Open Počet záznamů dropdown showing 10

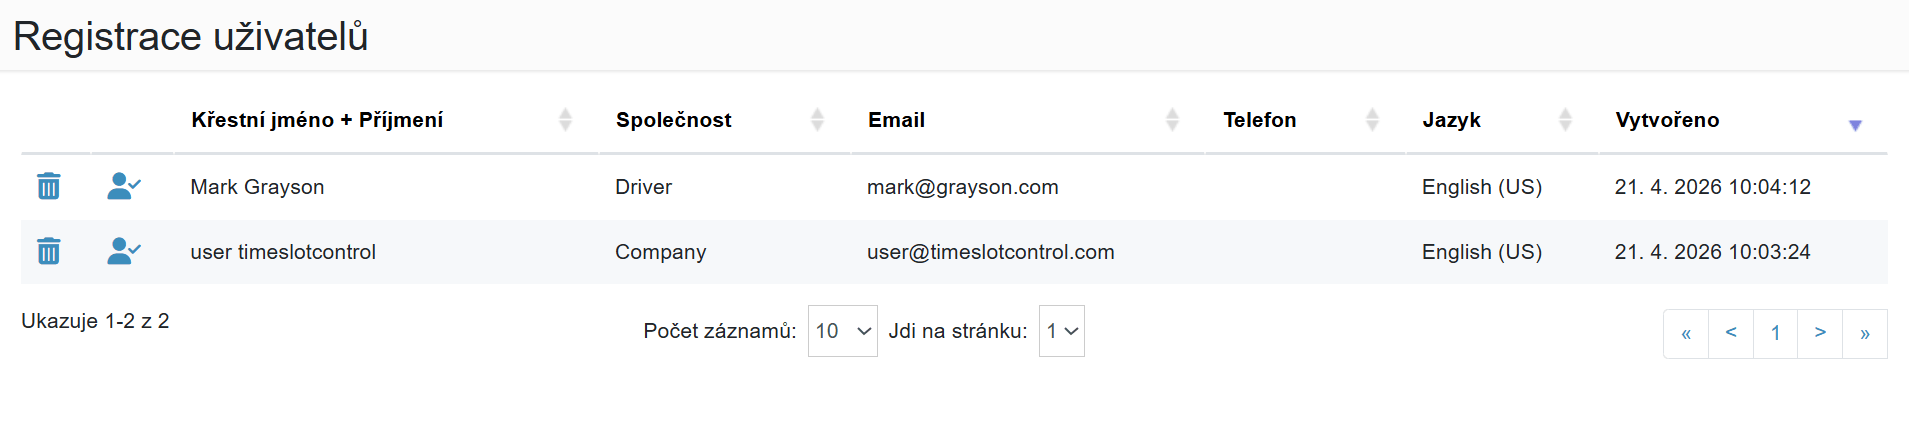point(843,331)
